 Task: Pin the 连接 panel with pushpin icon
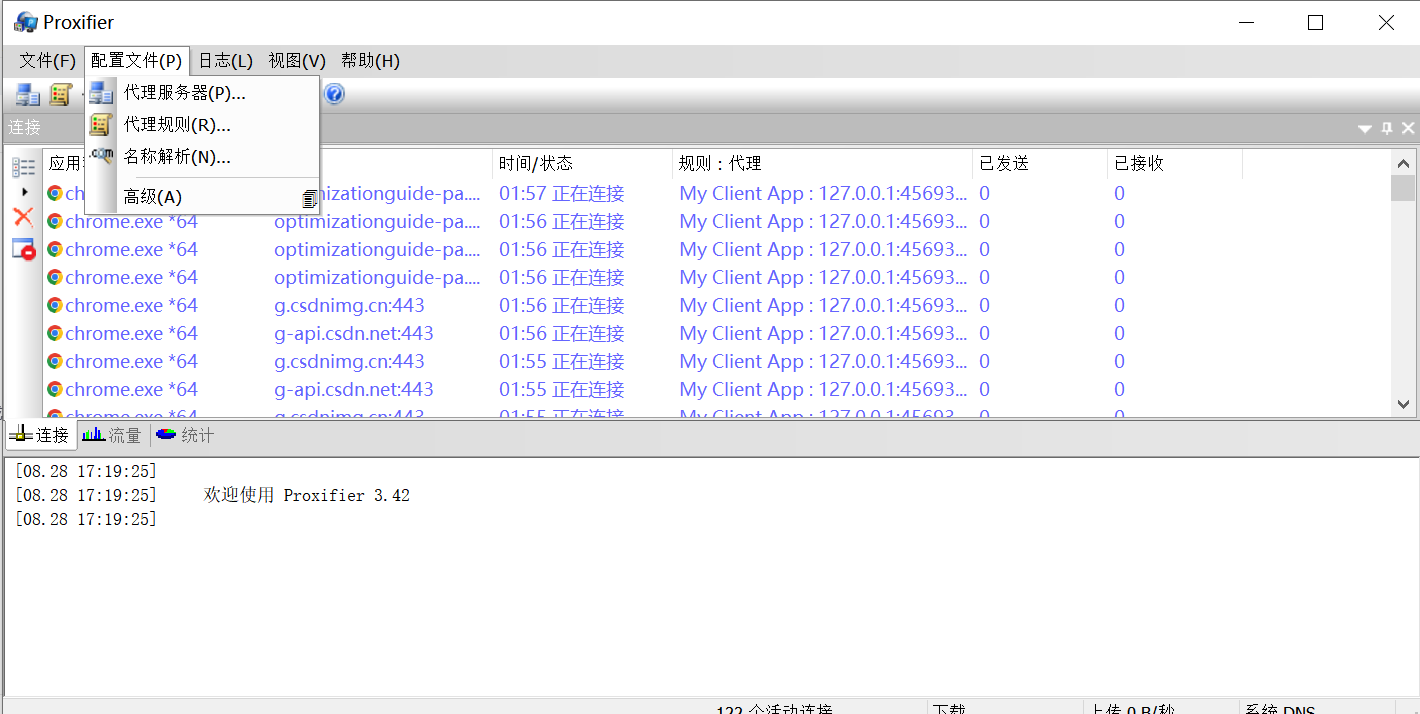click(x=1387, y=128)
